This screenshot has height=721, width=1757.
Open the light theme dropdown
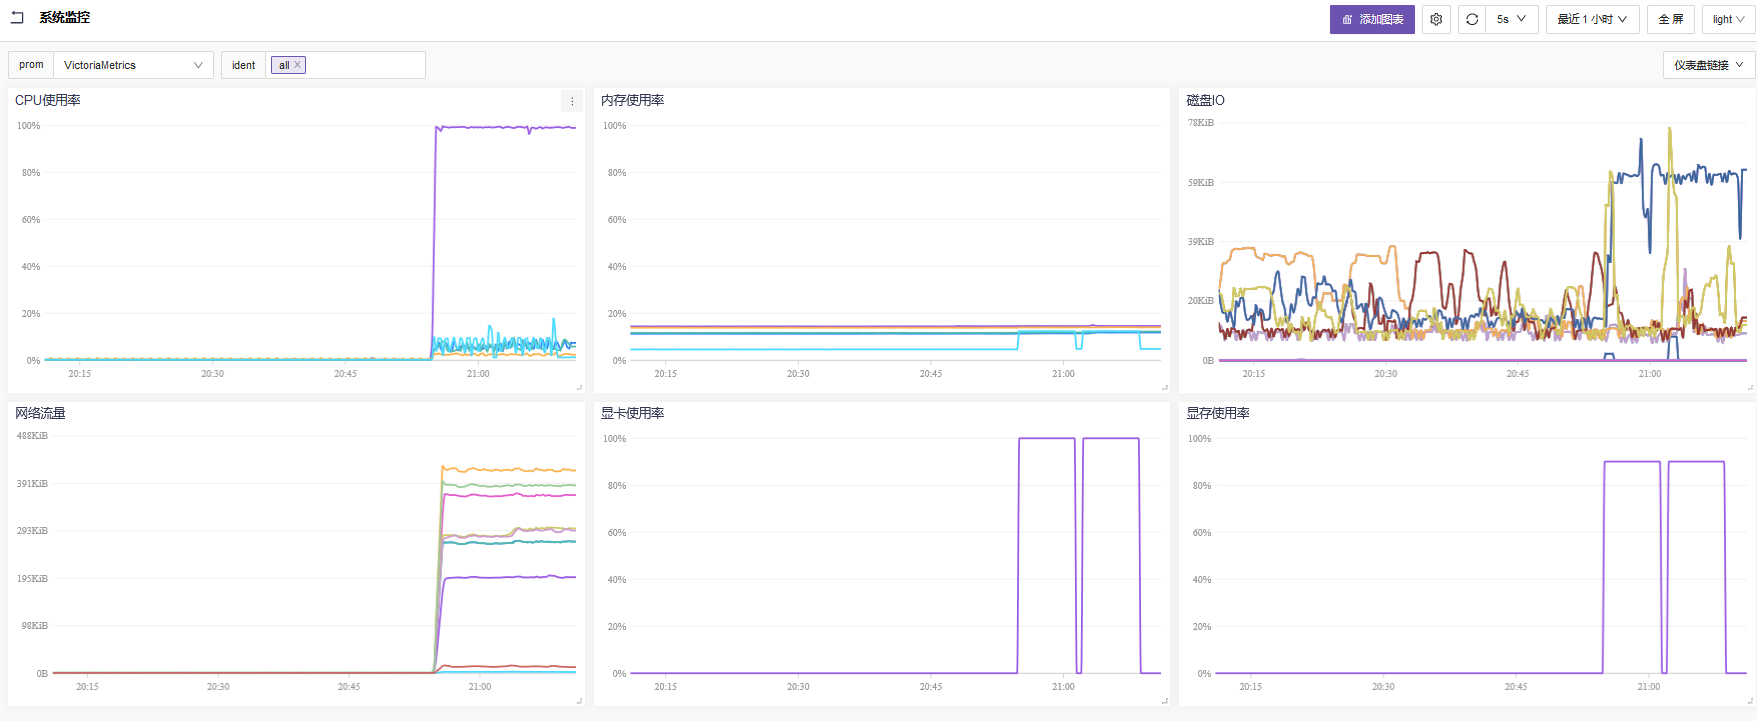1728,19
